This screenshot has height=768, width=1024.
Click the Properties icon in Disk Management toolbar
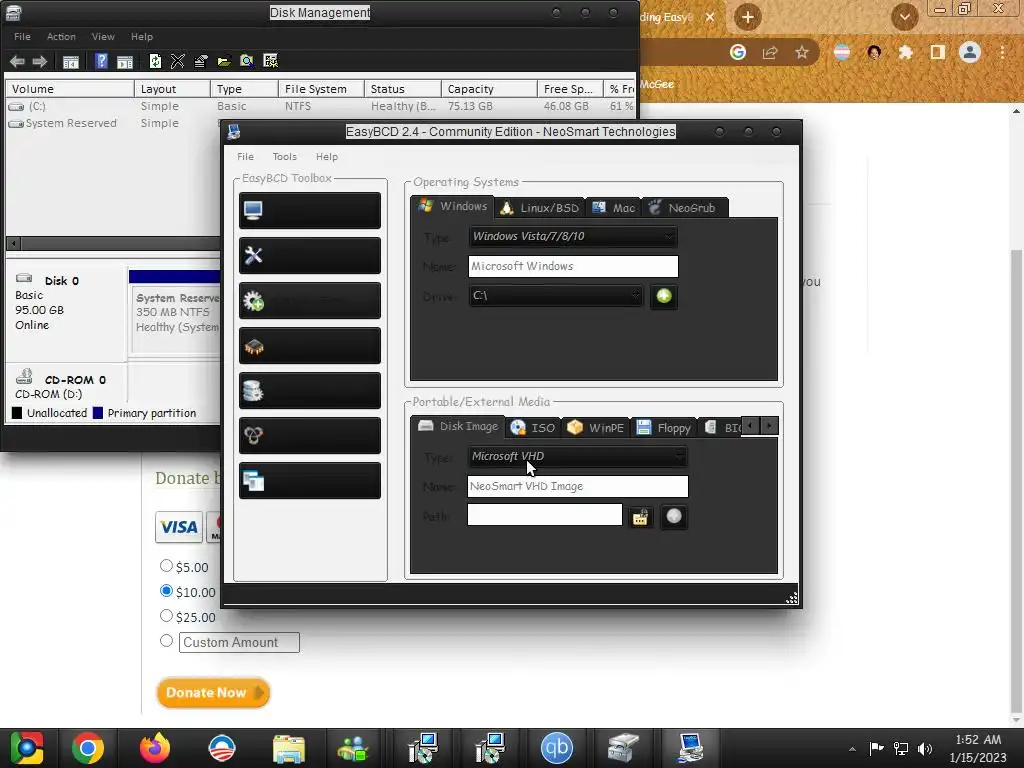coord(200,61)
